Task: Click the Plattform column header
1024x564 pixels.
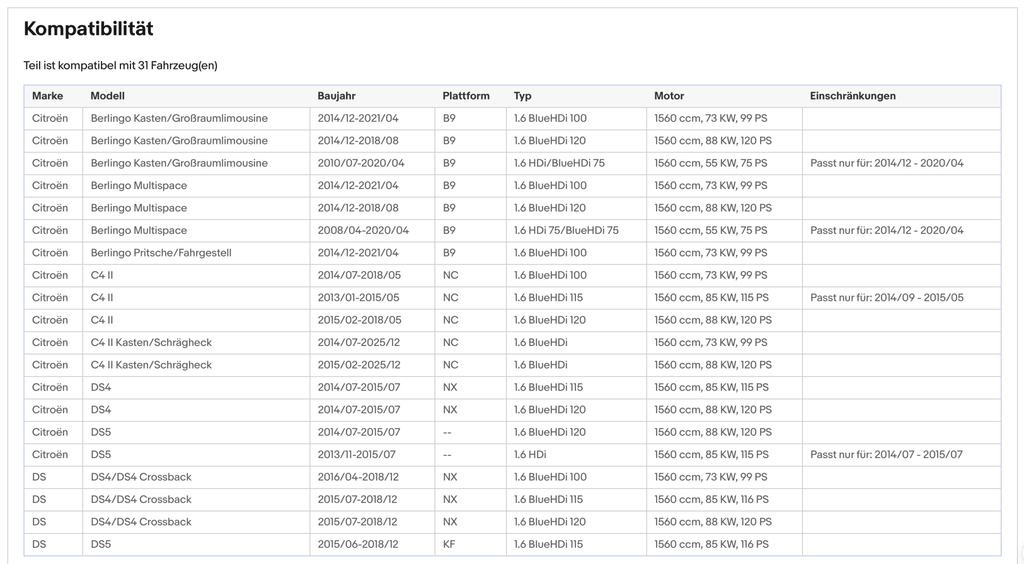Action: [466, 96]
